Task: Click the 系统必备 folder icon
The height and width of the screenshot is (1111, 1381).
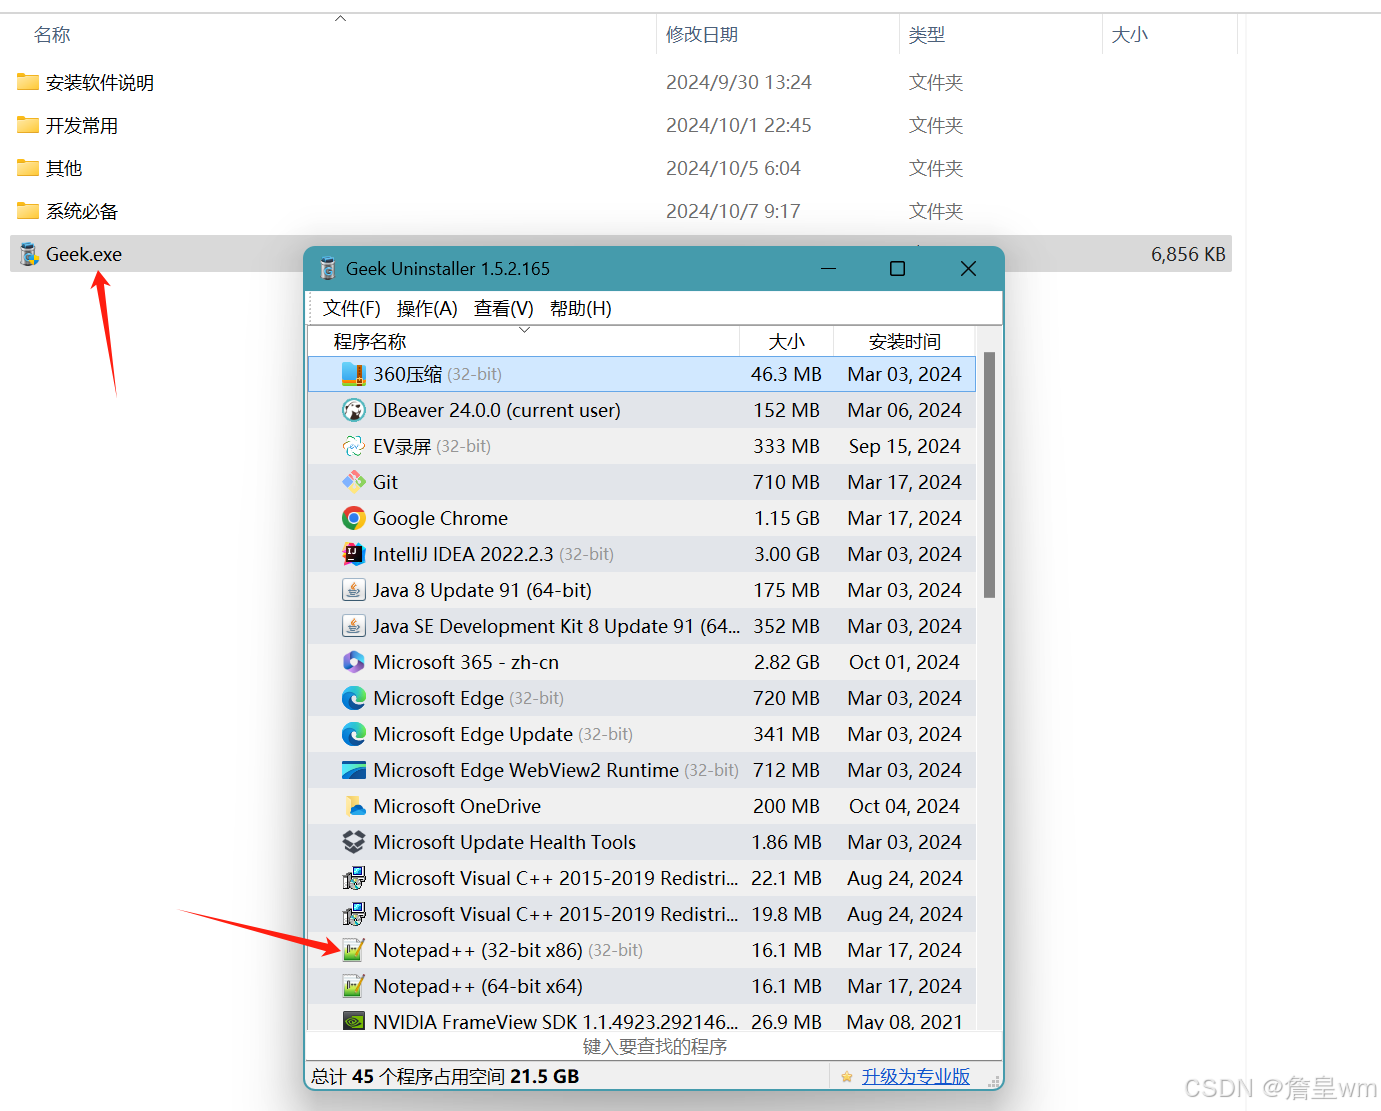Action: 28,211
